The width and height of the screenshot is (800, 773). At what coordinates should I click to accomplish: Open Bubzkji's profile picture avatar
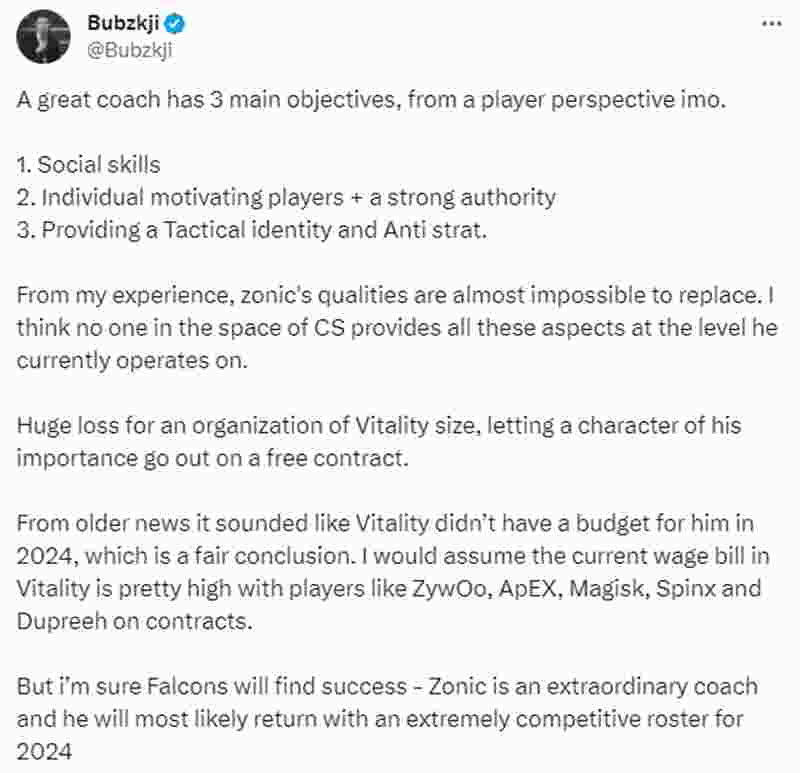[x=43, y=37]
